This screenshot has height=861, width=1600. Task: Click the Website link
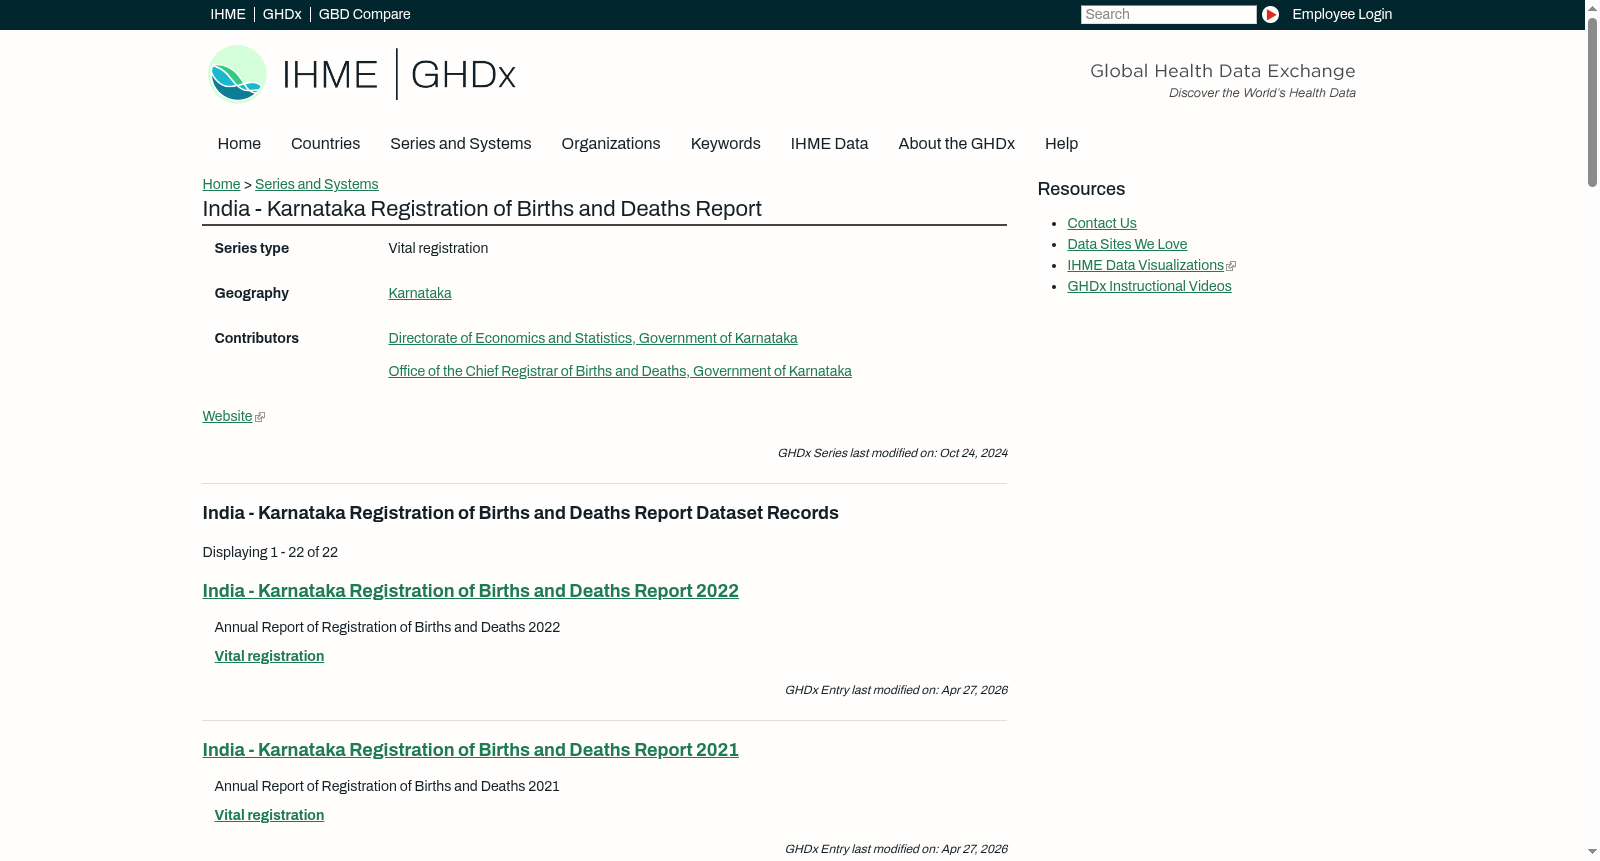(227, 416)
